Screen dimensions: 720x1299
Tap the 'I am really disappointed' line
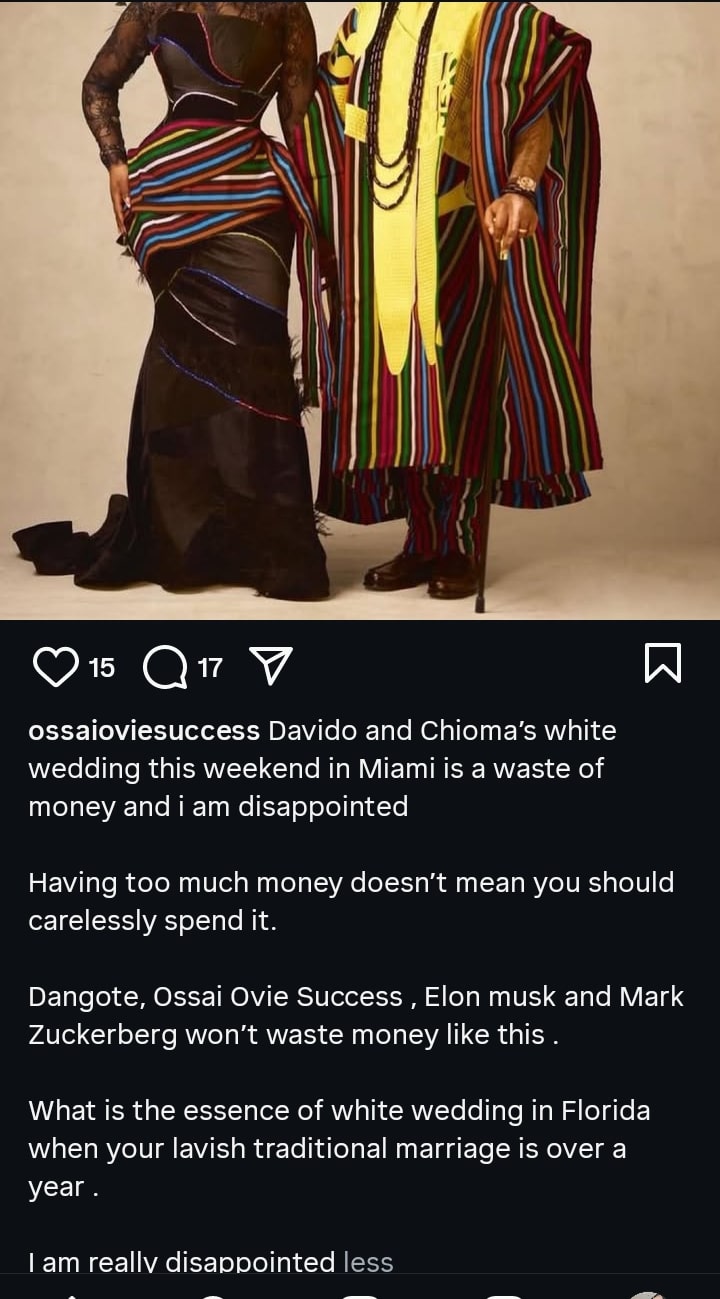(181, 1262)
